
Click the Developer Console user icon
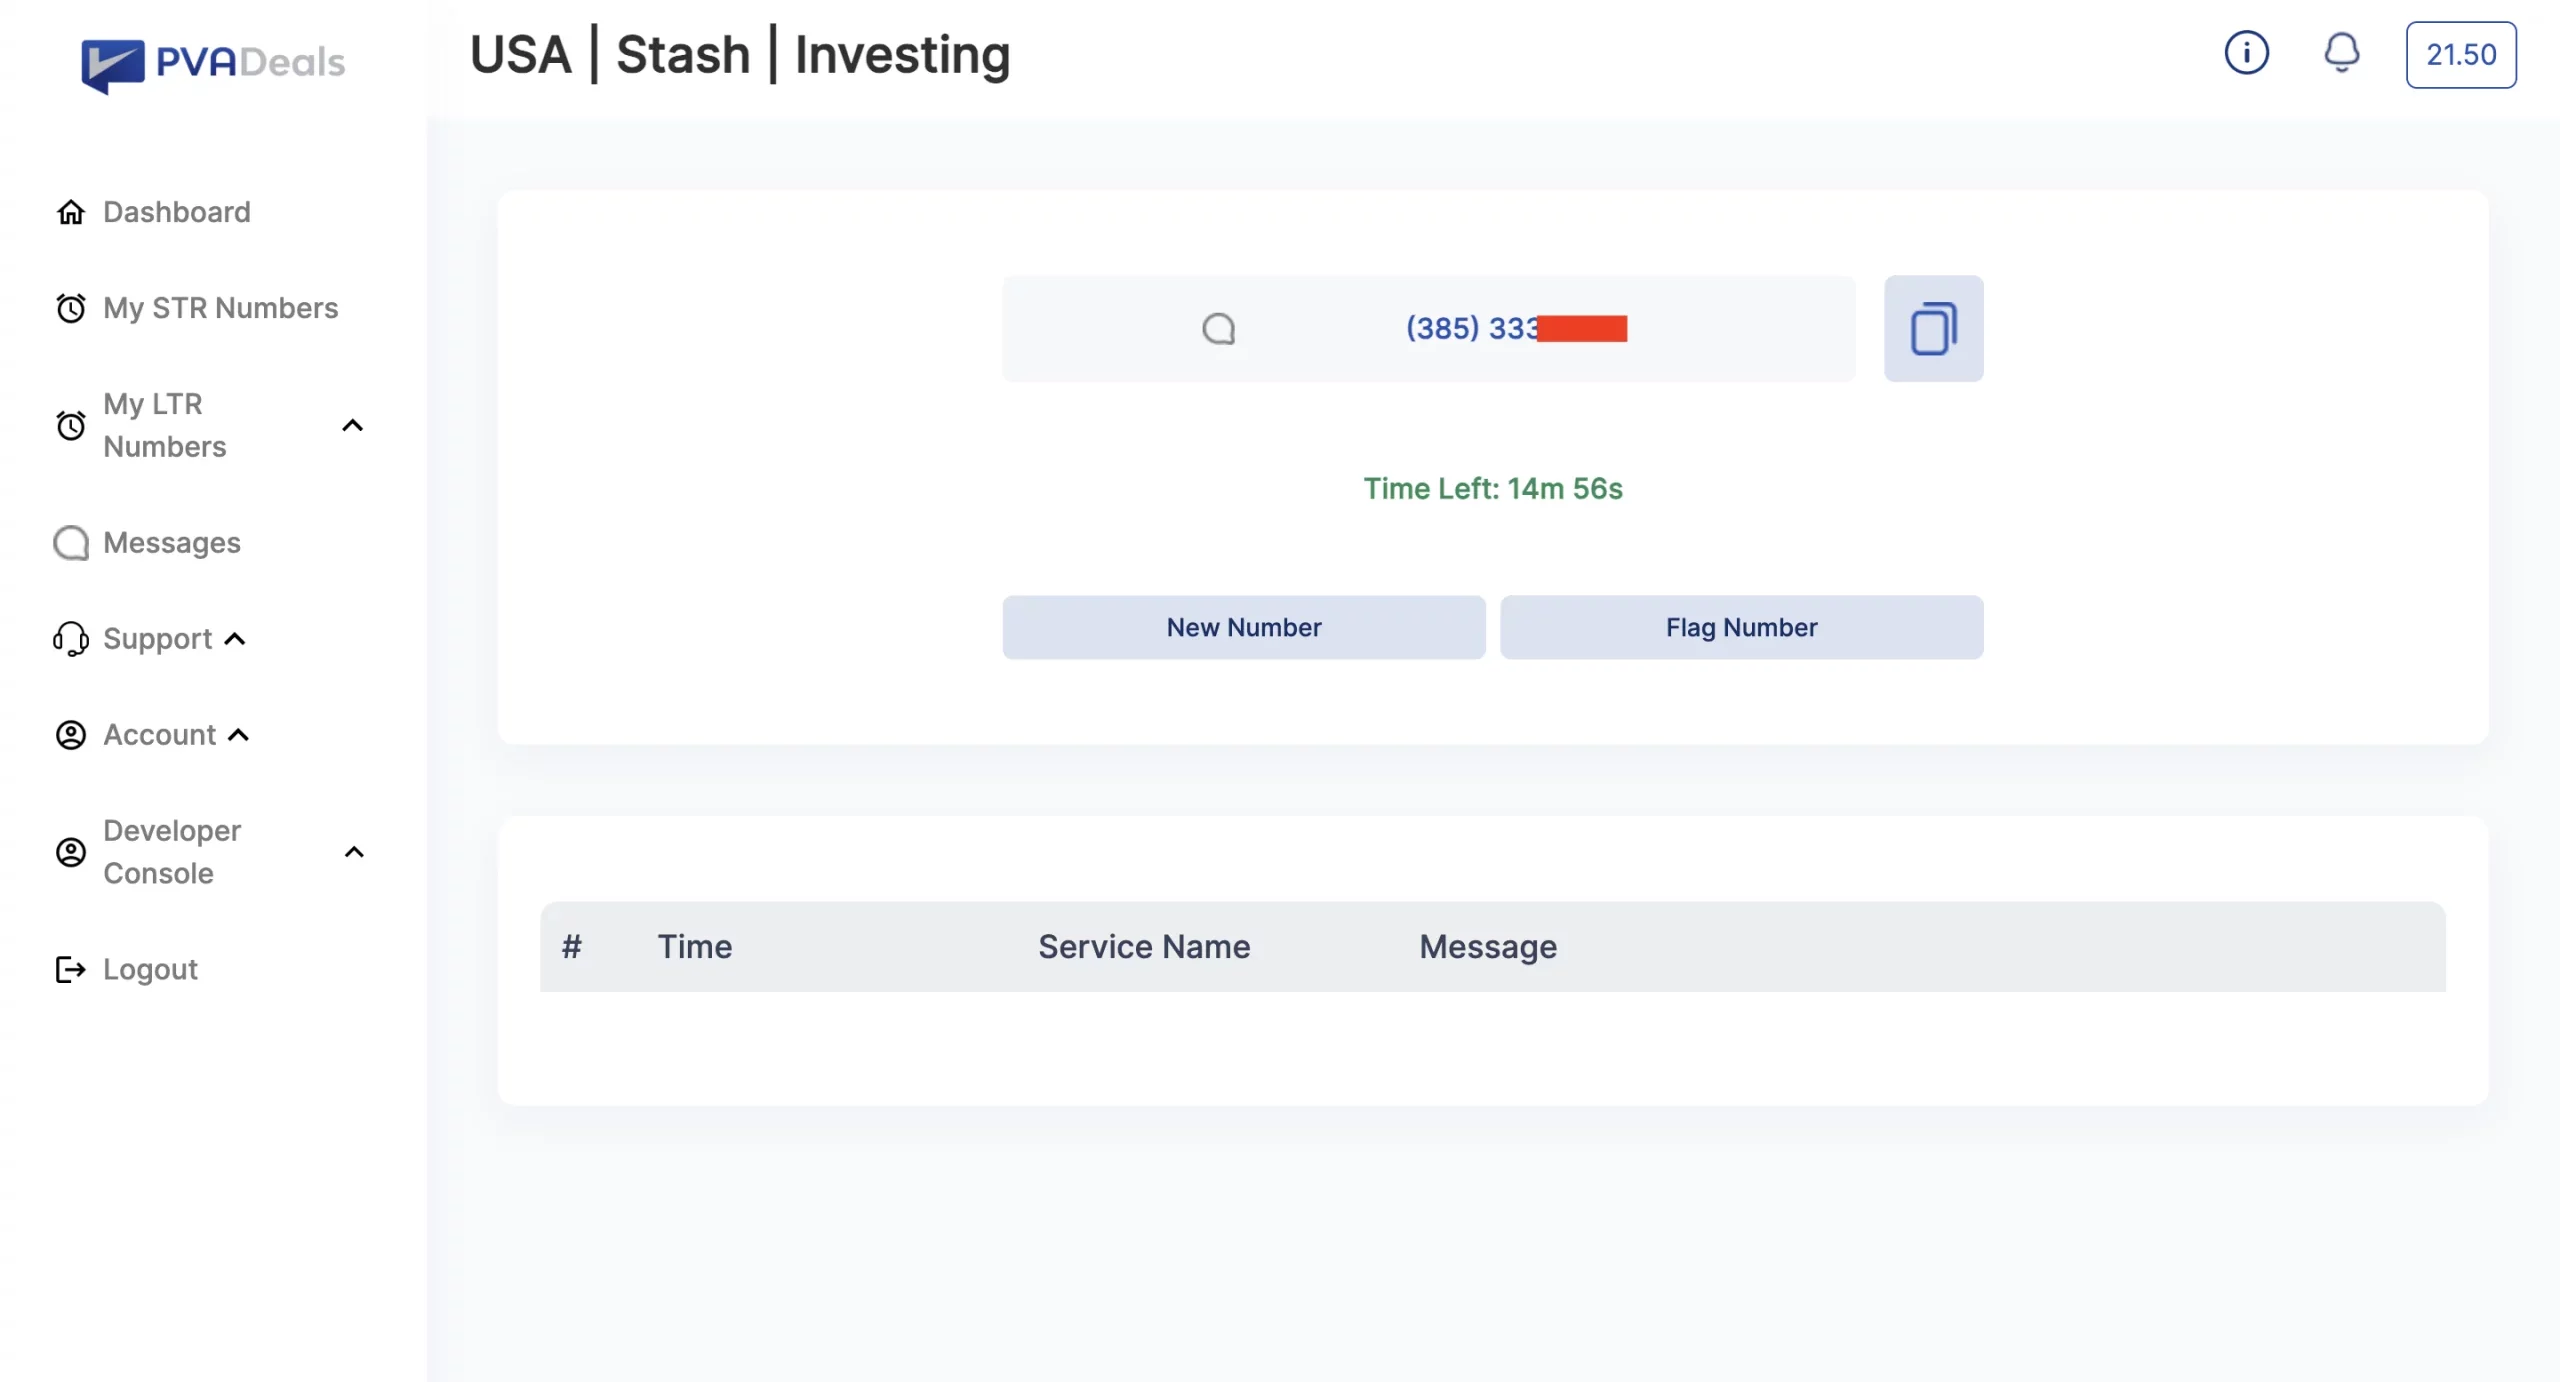pyautogui.click(x=71, y=852)
